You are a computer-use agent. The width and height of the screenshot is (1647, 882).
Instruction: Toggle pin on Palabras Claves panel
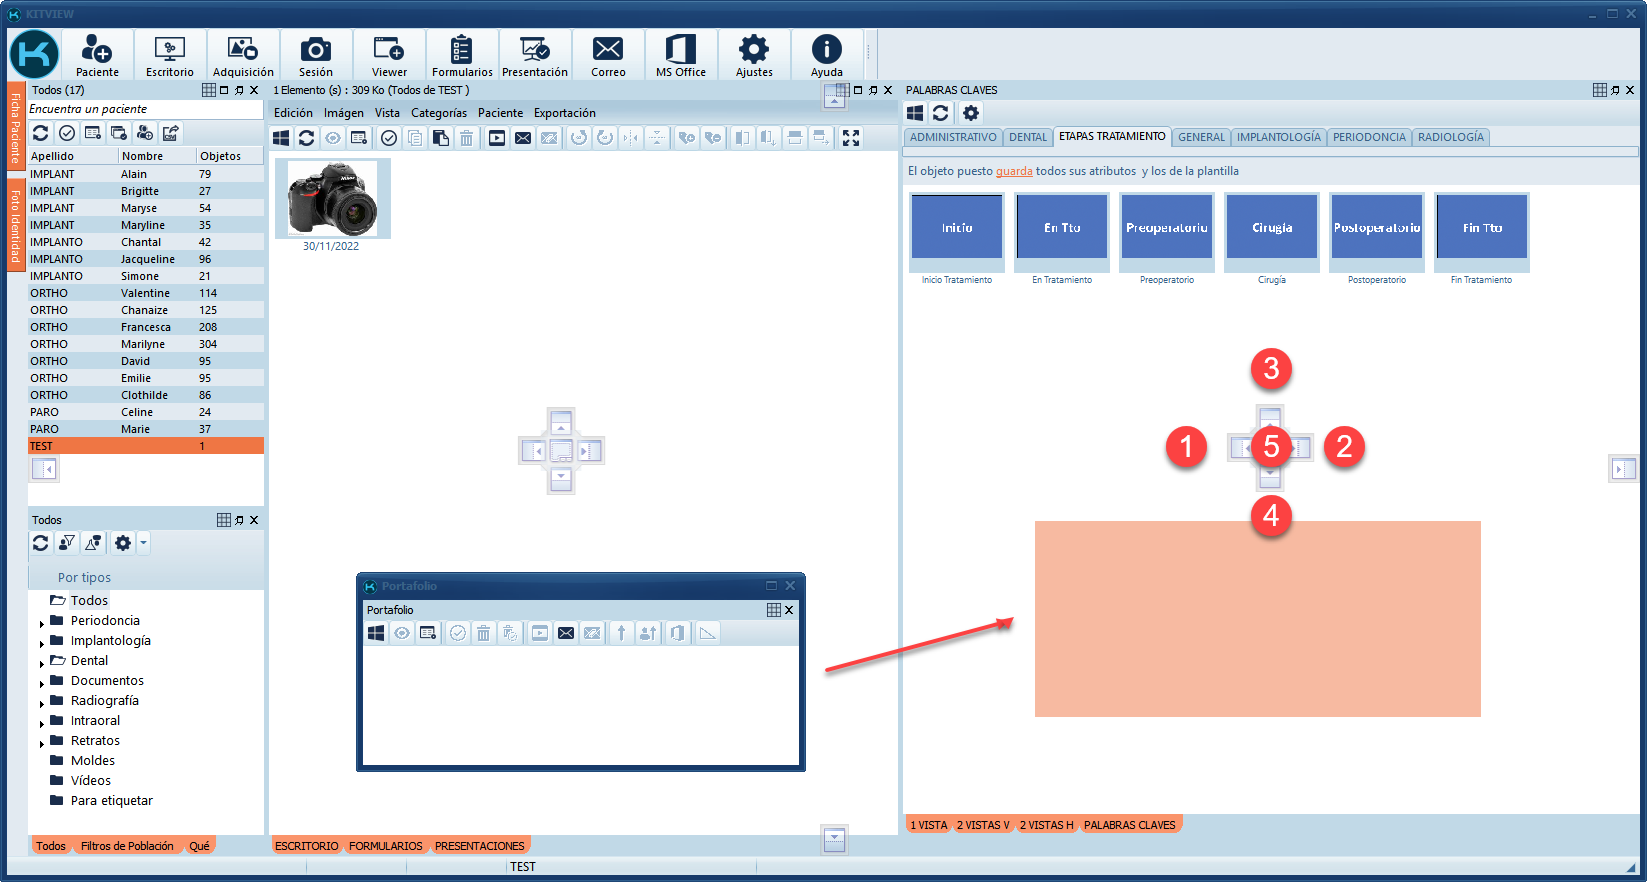[1615, 90]
